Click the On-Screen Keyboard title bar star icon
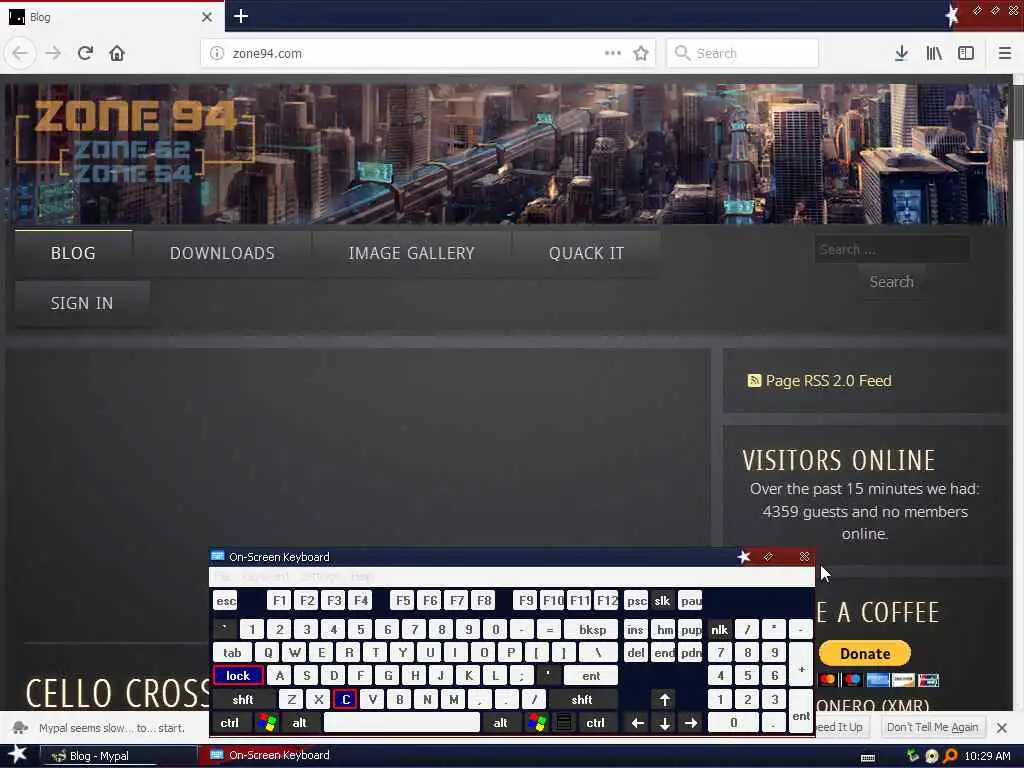Image resolution: width=1024 pixels, height=768 pixels. tap(744, 556)
